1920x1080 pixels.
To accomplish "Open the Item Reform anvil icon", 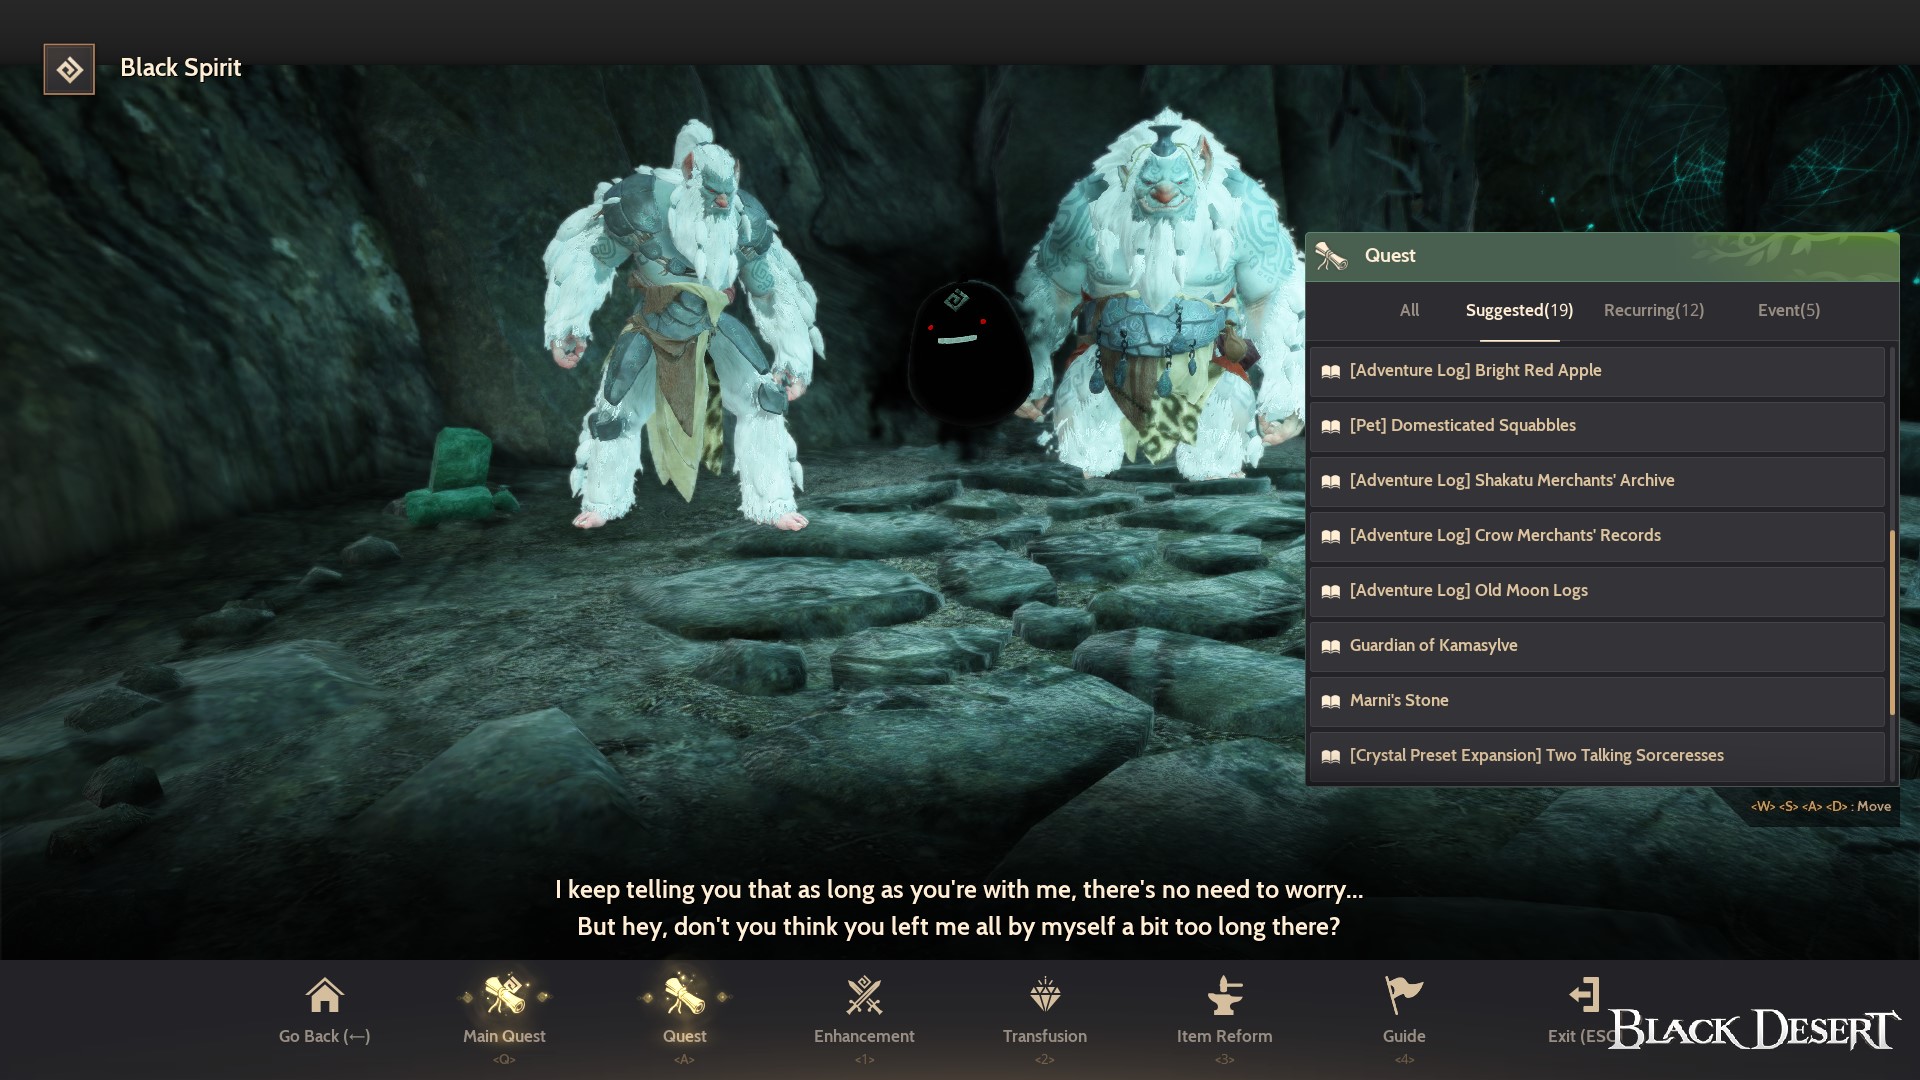I will coord(1225,995).
